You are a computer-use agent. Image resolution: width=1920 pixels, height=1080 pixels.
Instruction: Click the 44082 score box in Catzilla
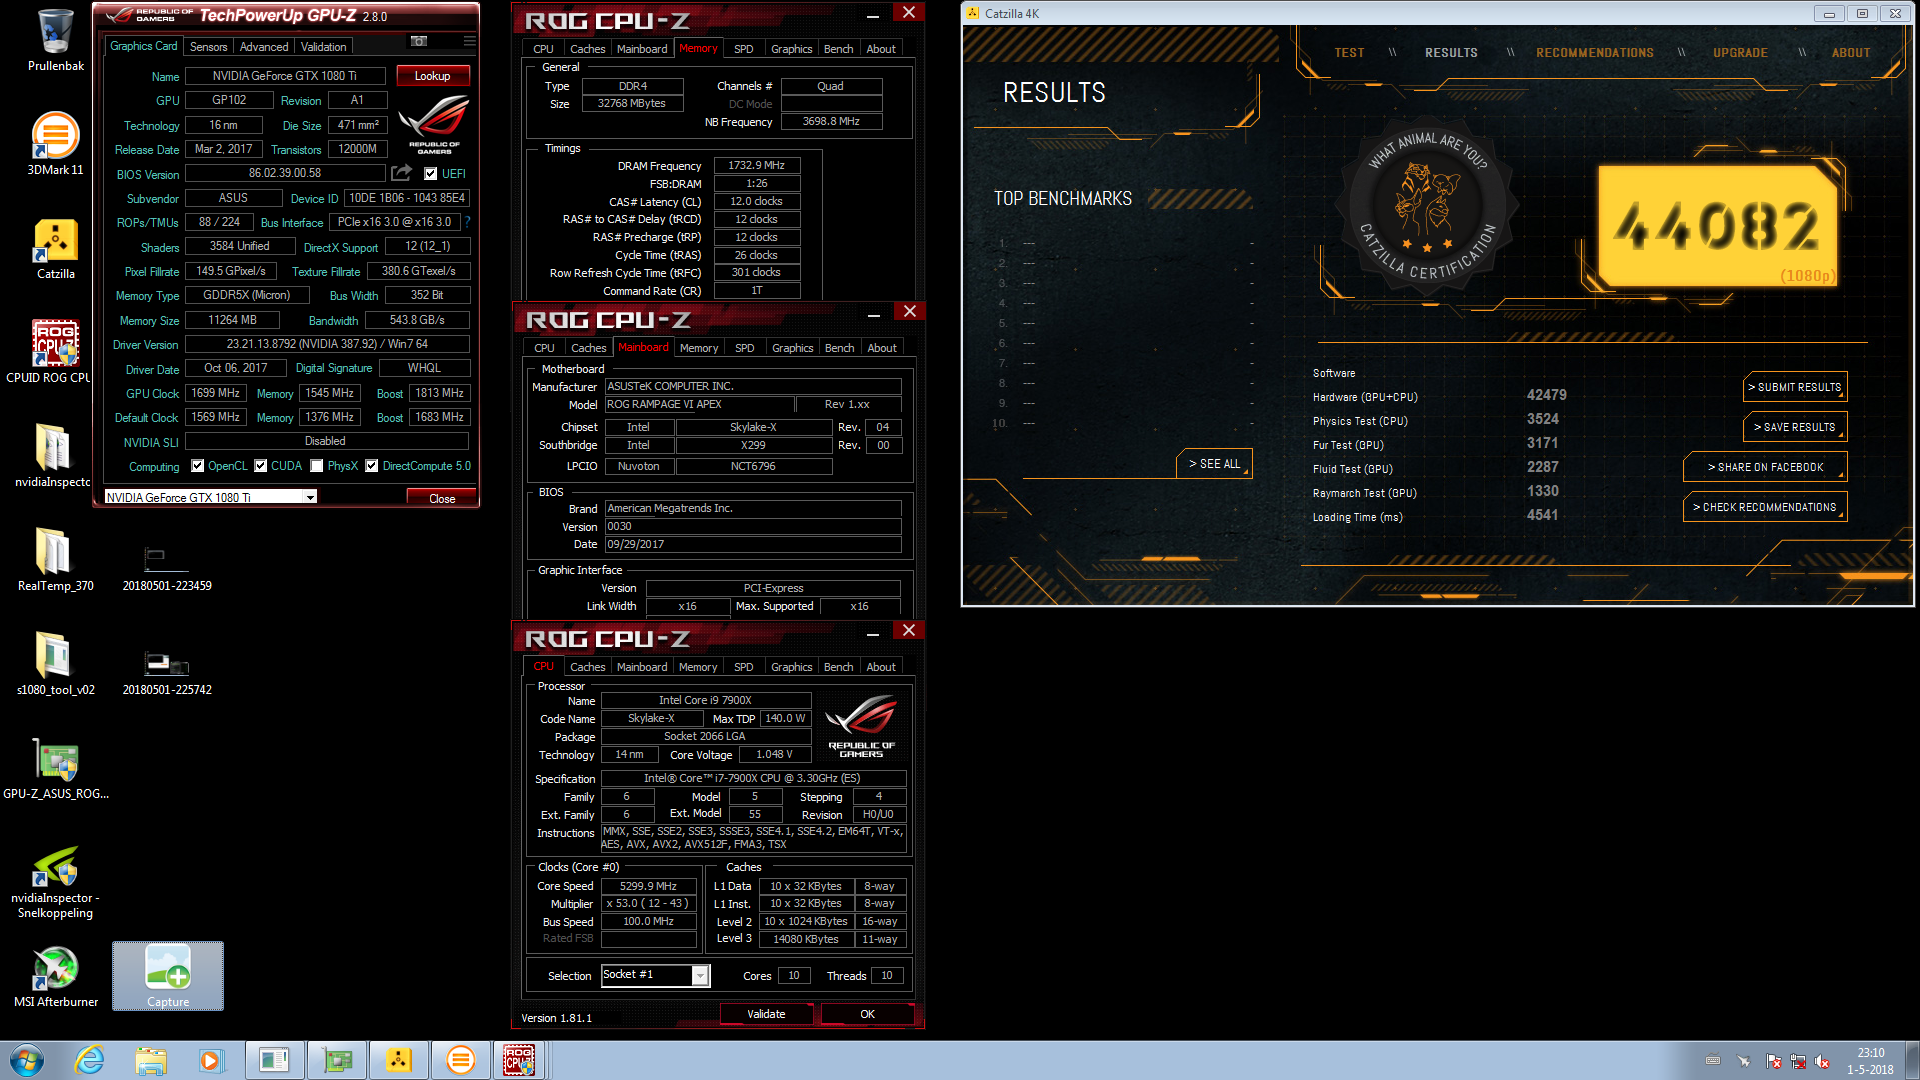[1718, 226]
